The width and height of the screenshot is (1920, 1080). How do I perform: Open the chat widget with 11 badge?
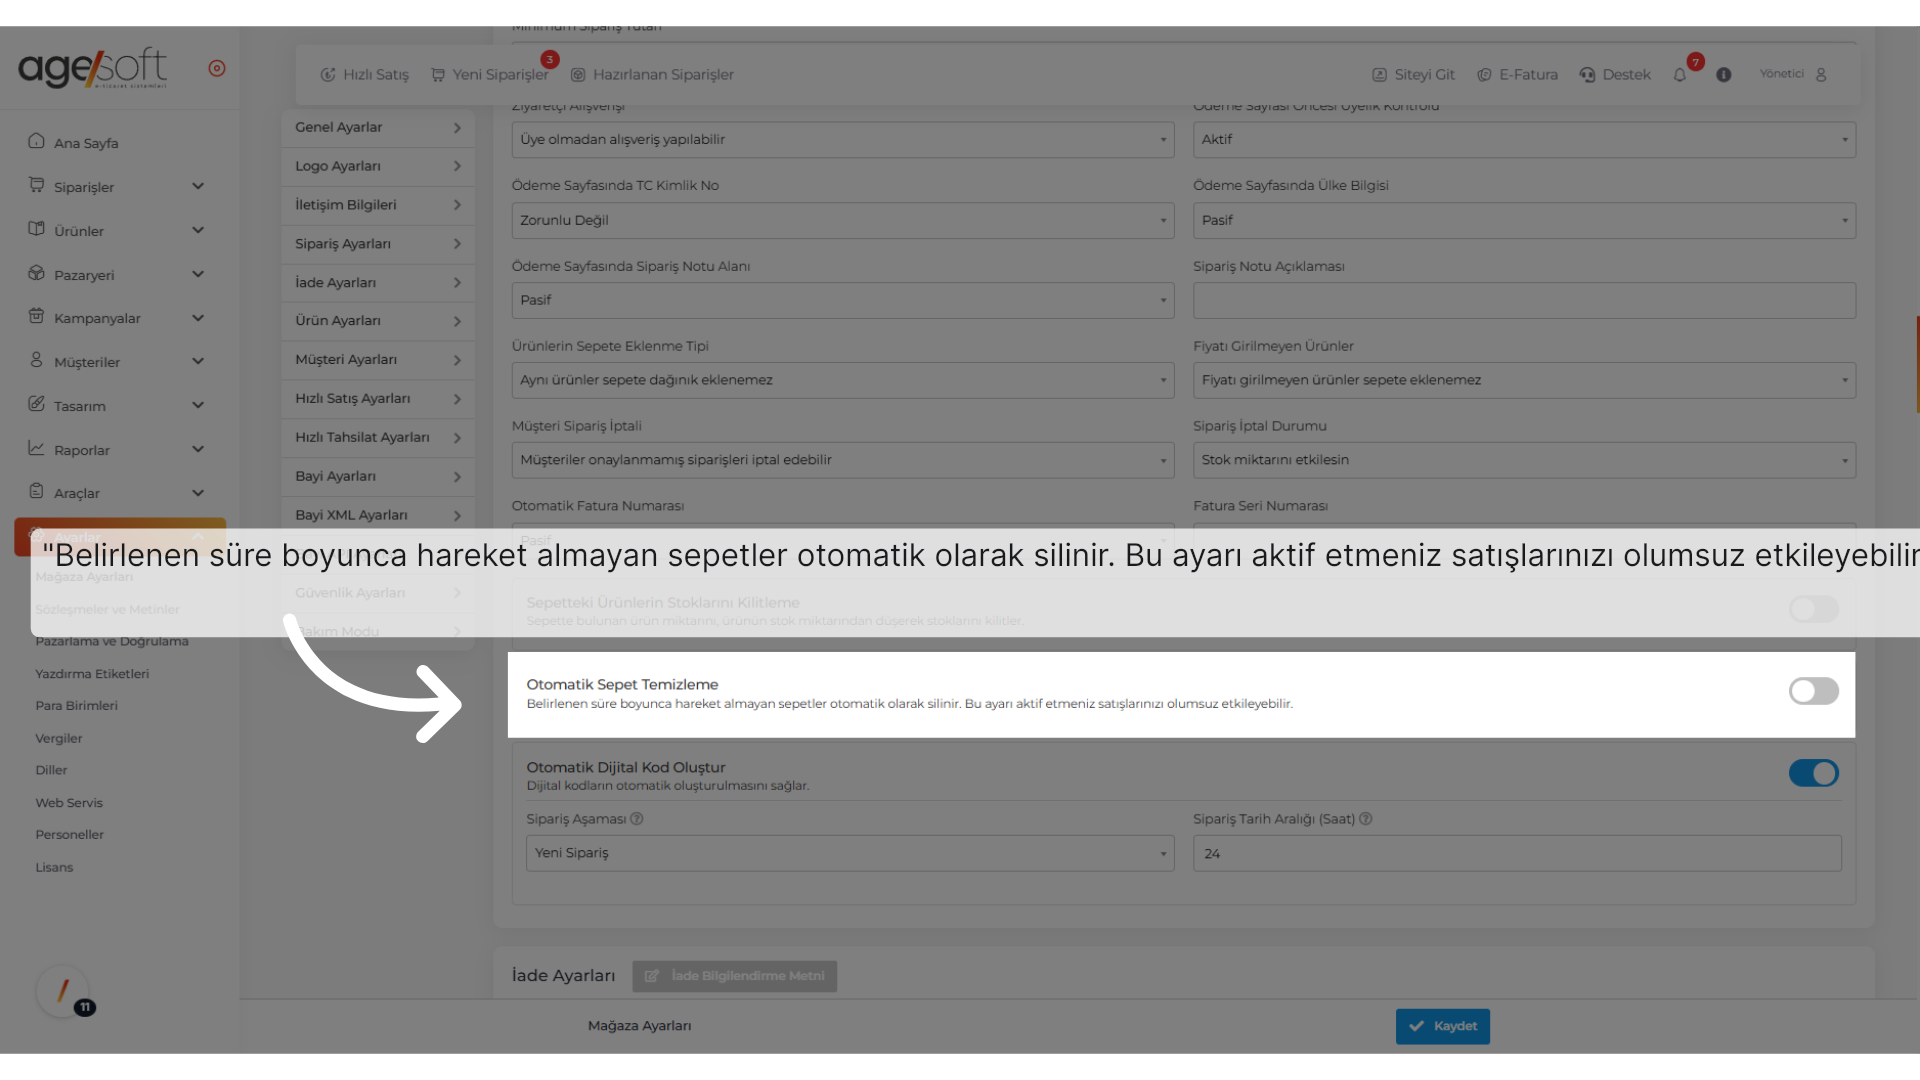(x=64, y=992)
